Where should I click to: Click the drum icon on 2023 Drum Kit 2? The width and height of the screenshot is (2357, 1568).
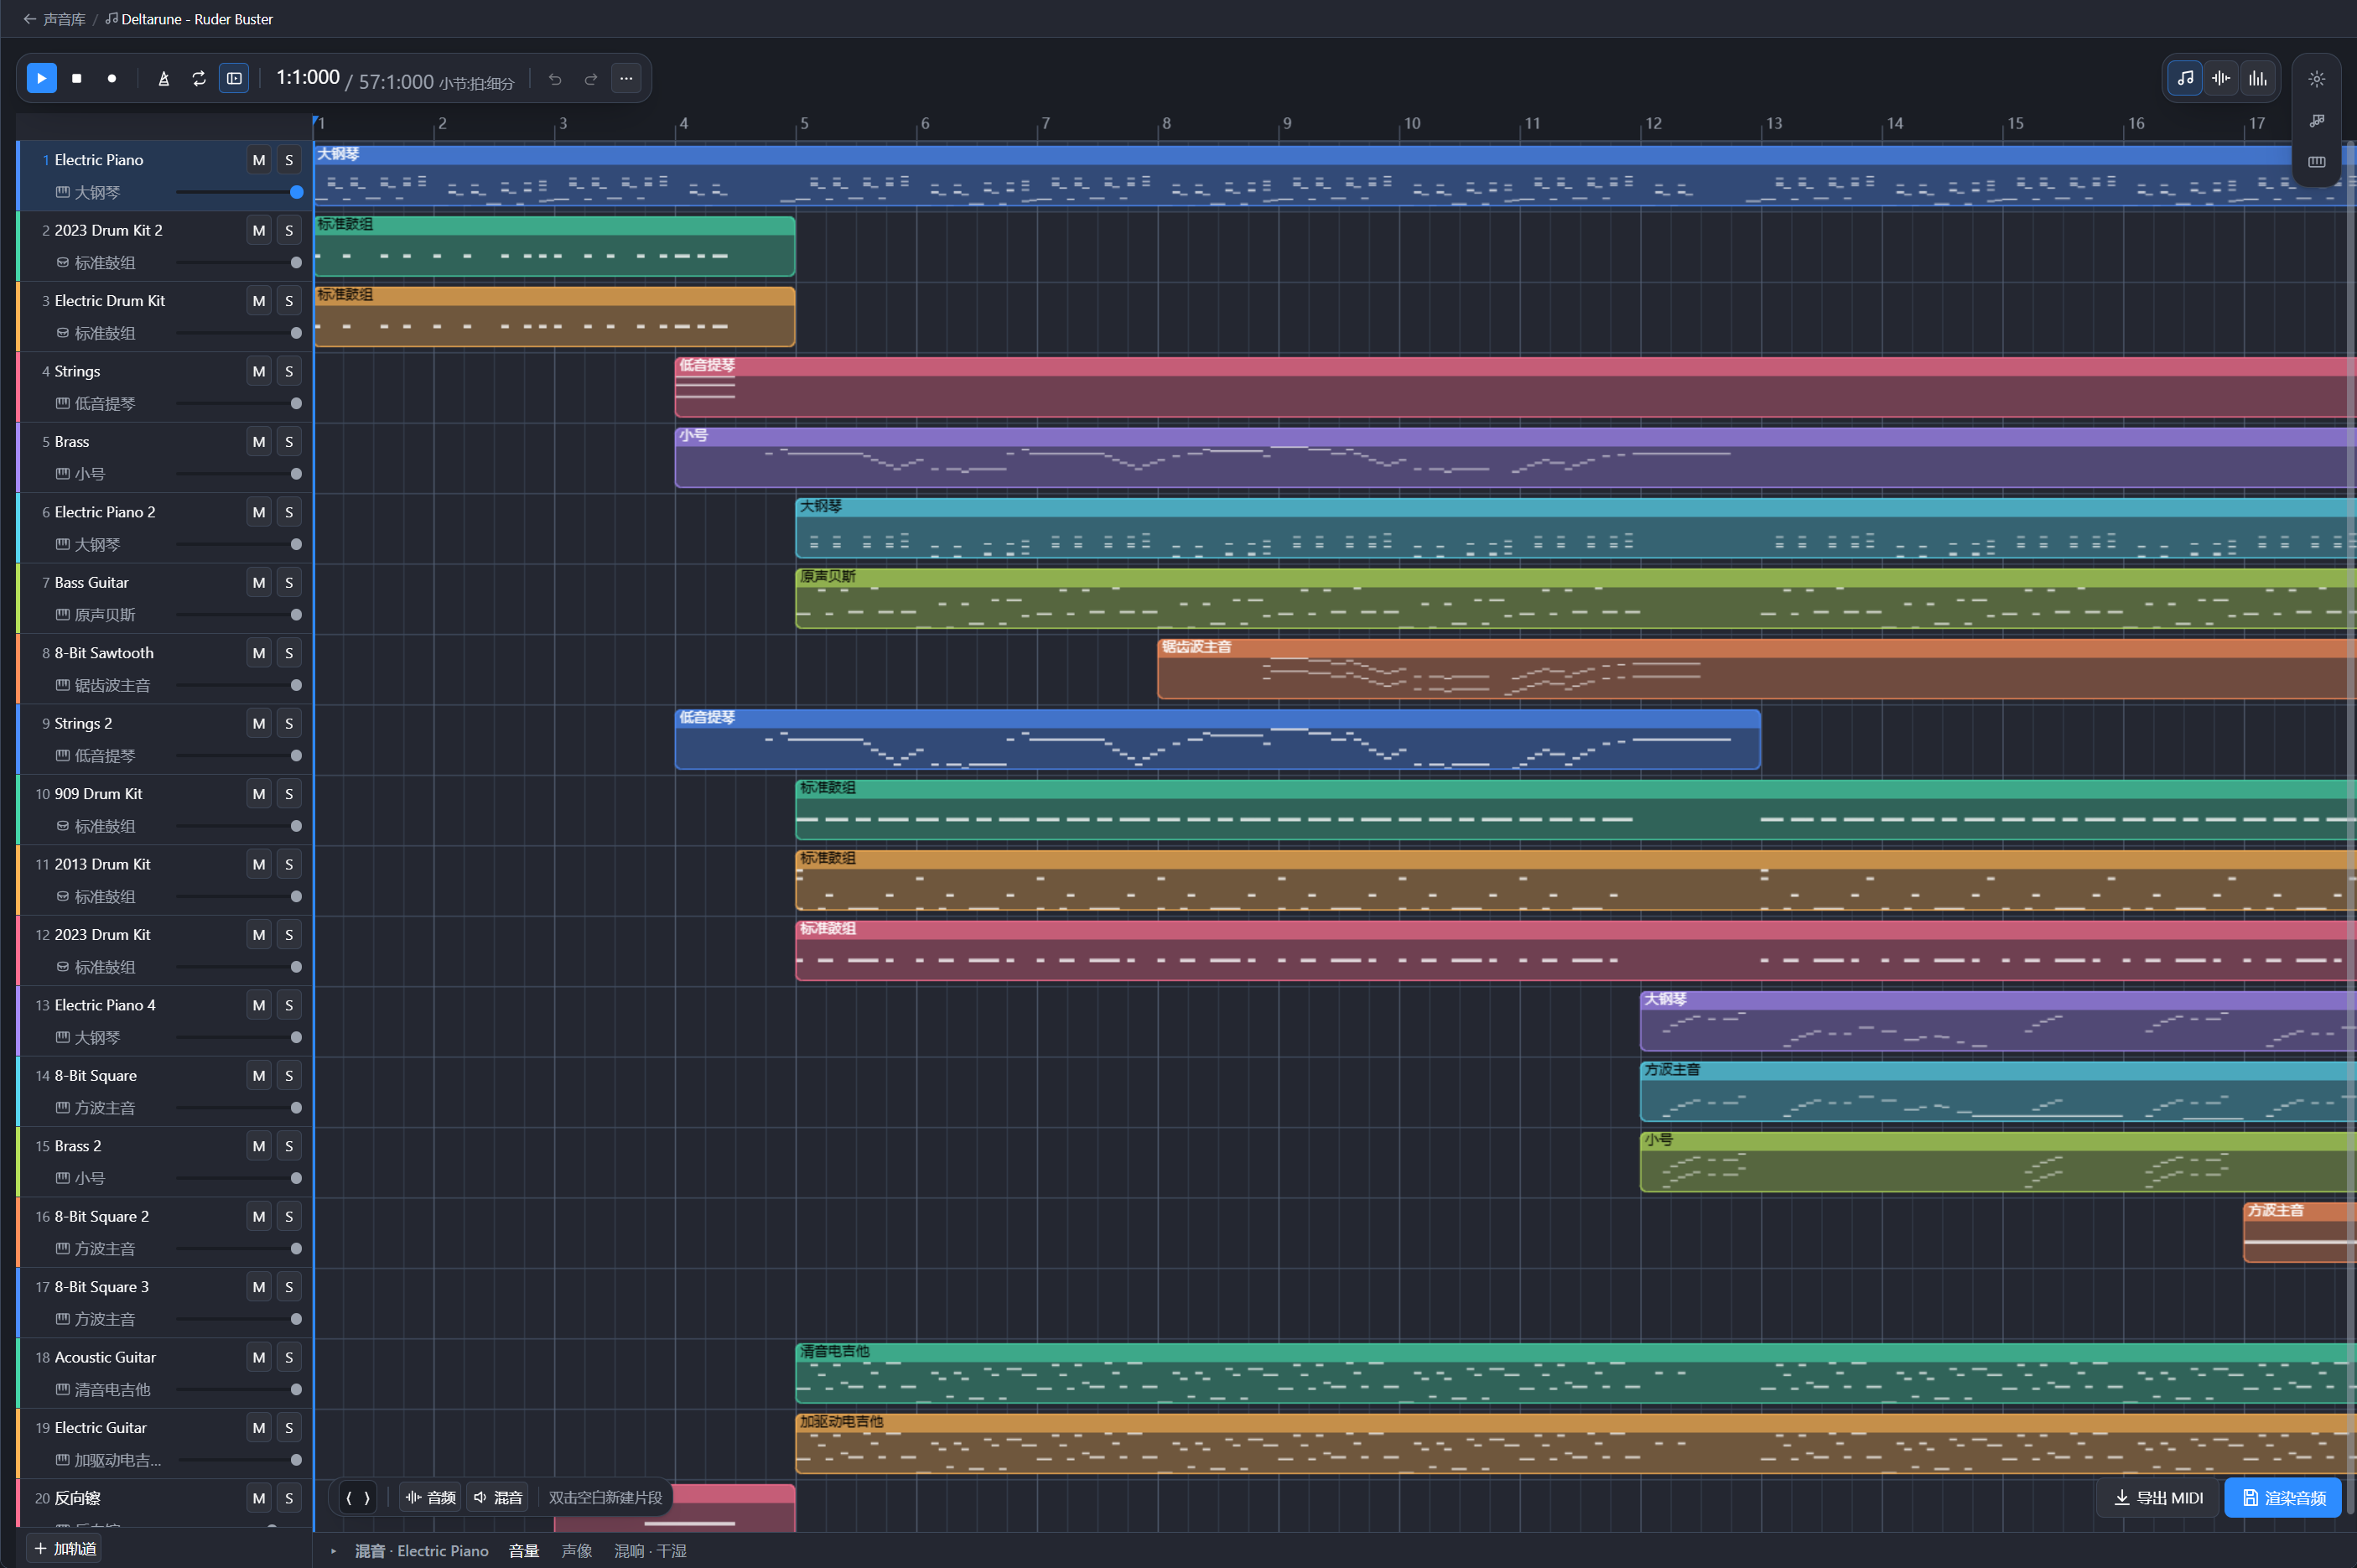[x=62, y=263]
